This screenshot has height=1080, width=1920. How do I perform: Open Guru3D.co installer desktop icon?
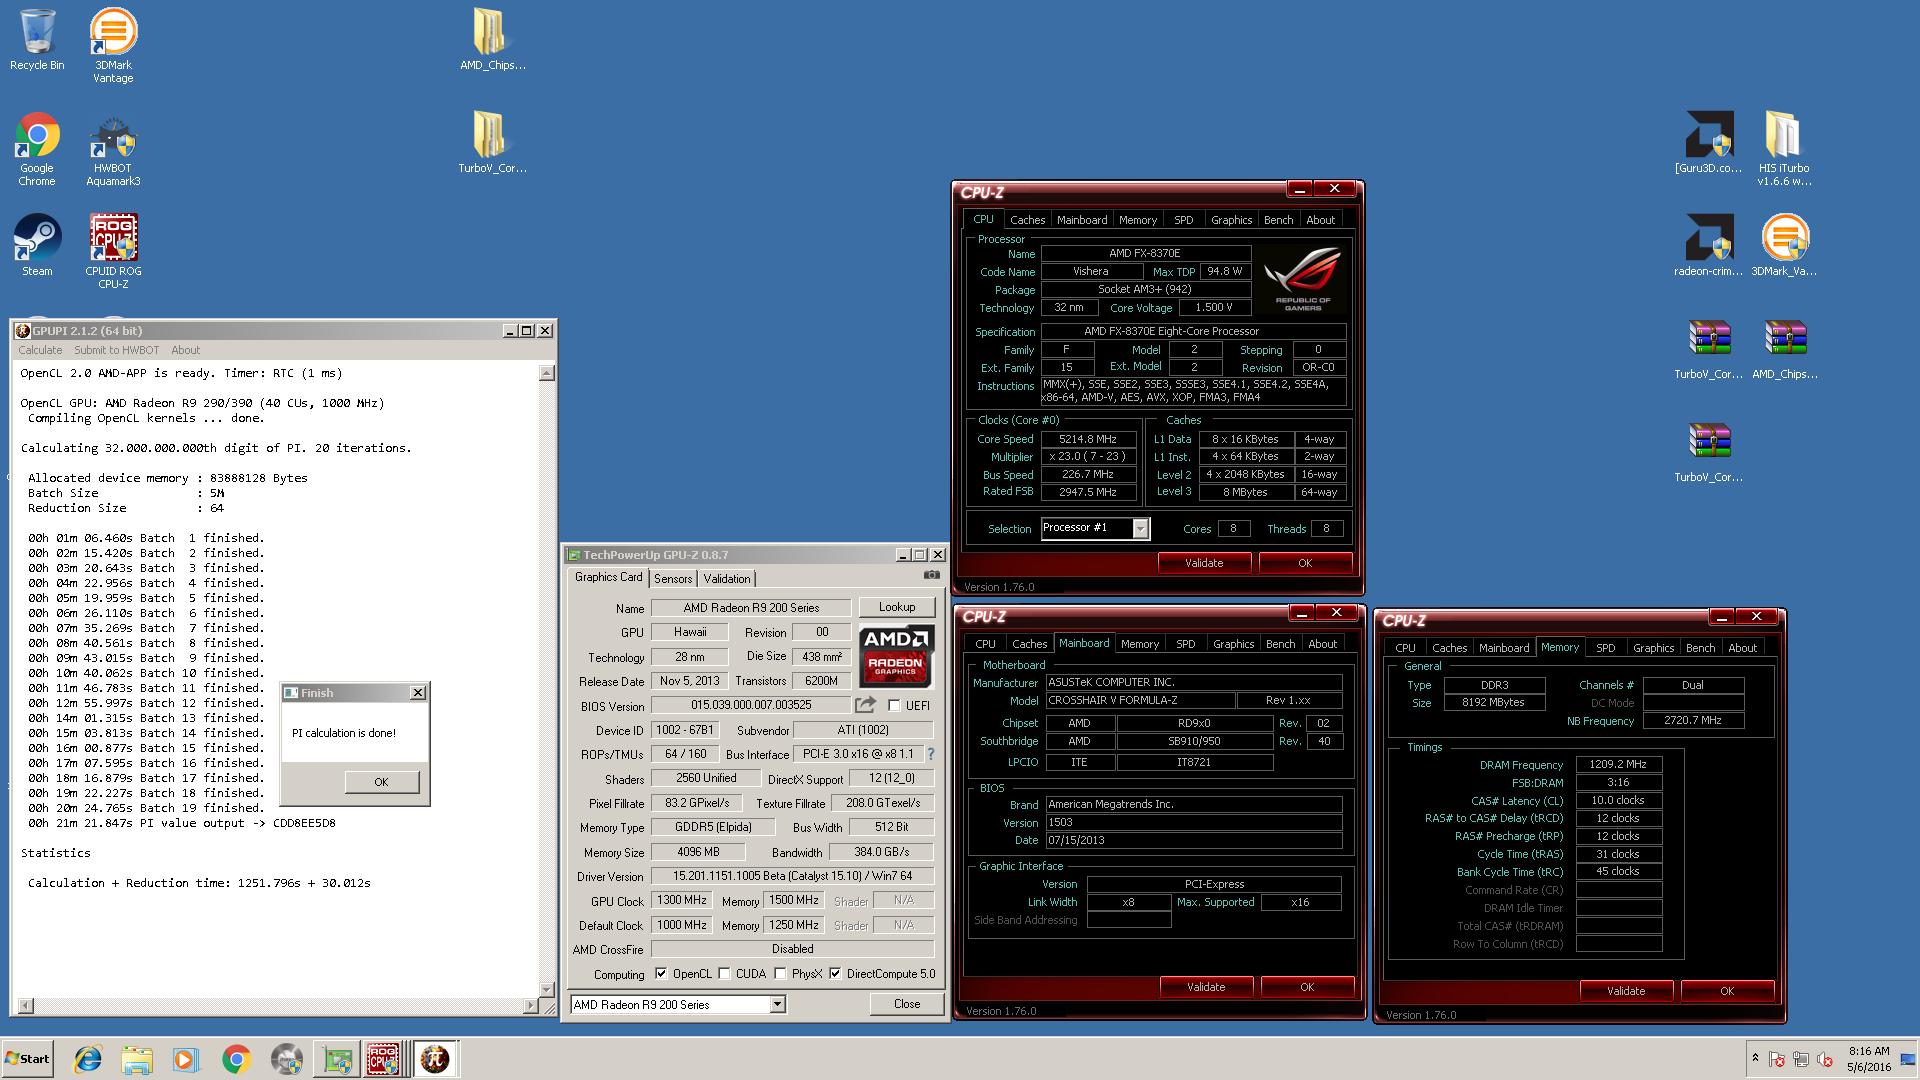pos(1708,142)
